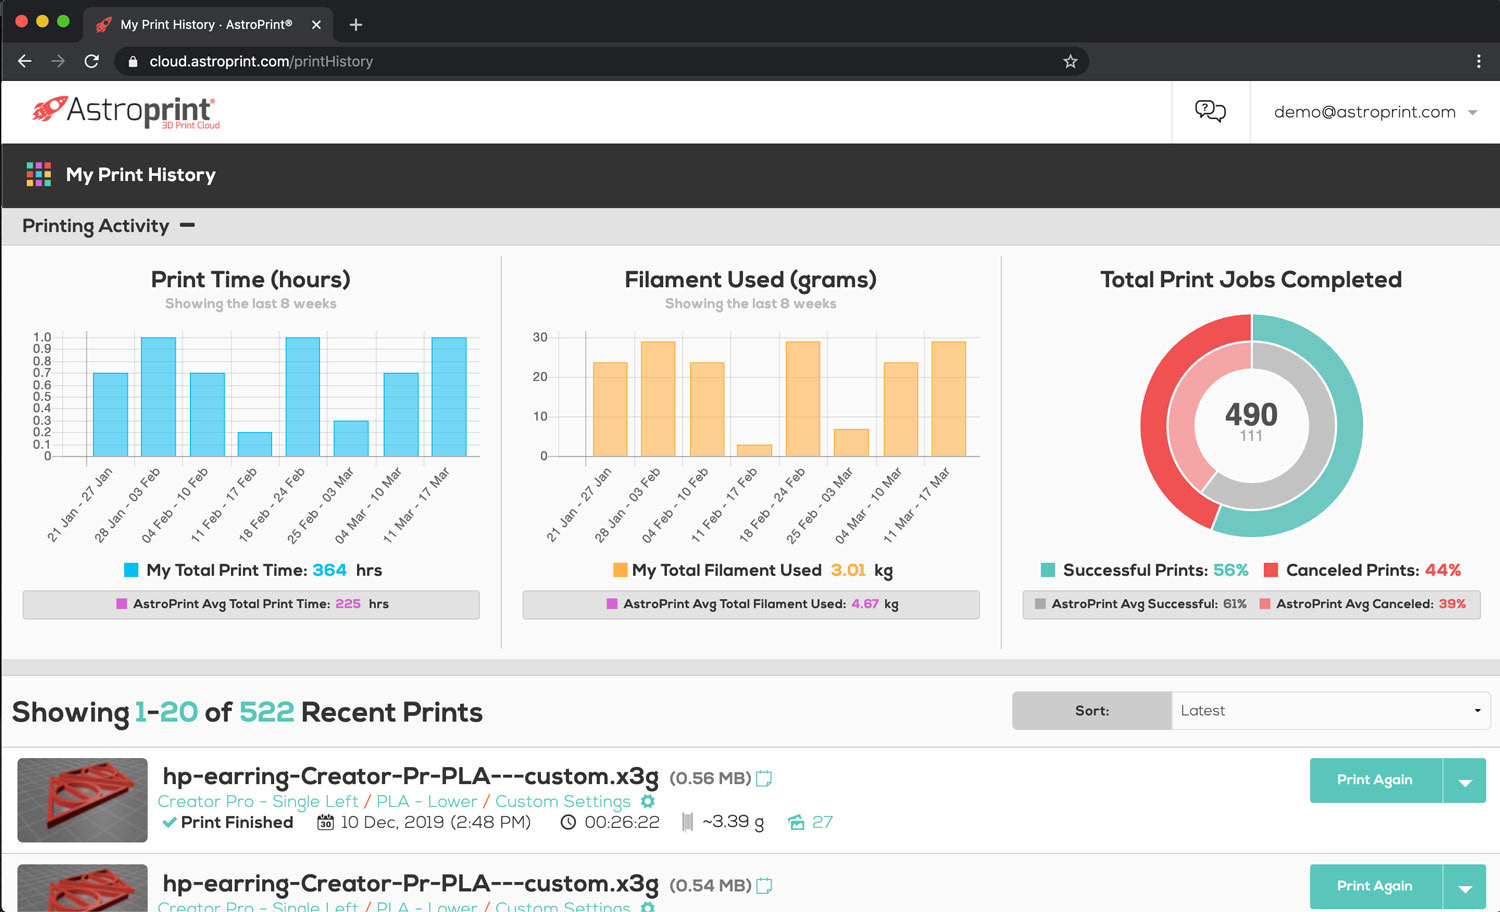Open Custom Settings gear in first print
The width and height of the screenshot is (1500, 912).
click(x=648, y=801)
